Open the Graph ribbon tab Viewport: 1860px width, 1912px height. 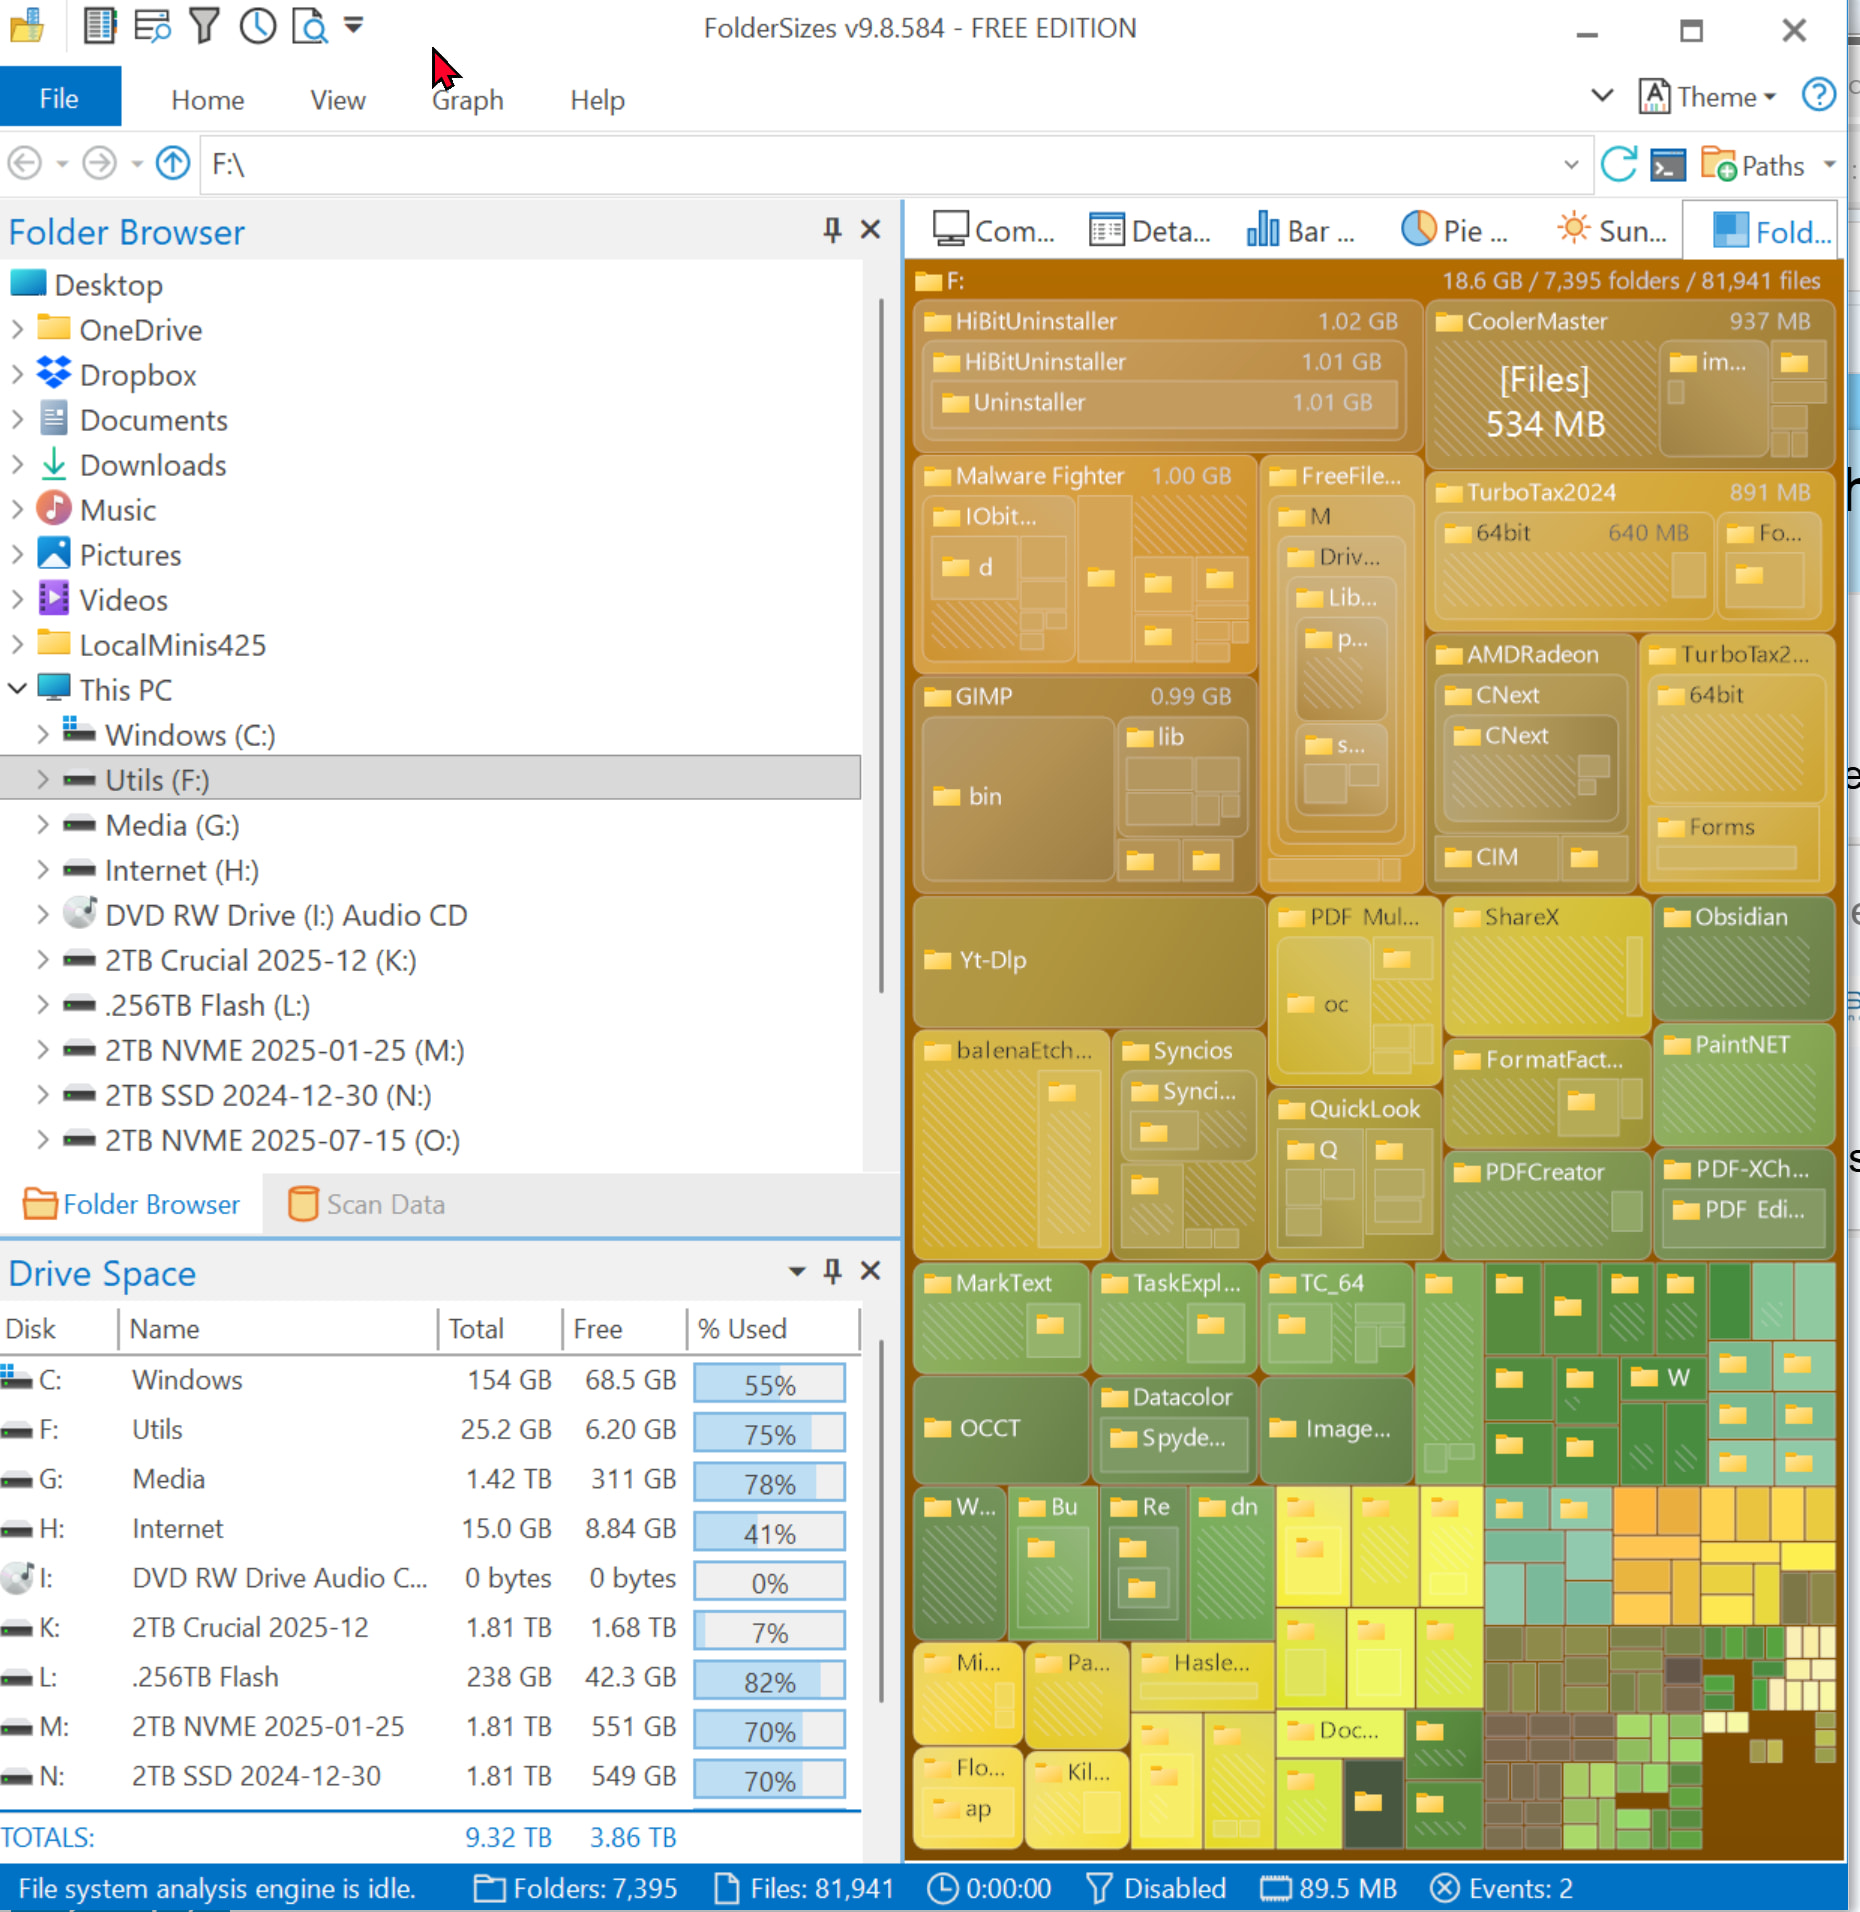point(468,100)
